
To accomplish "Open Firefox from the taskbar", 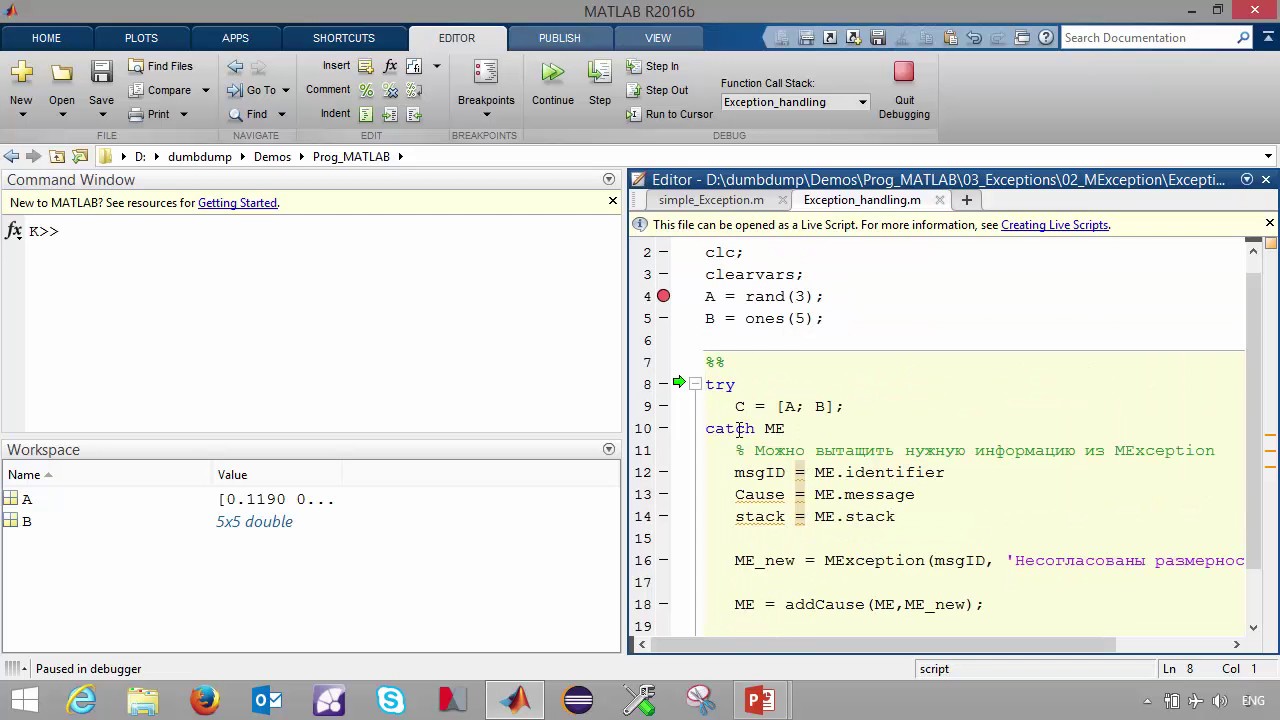I will [205, 700].
